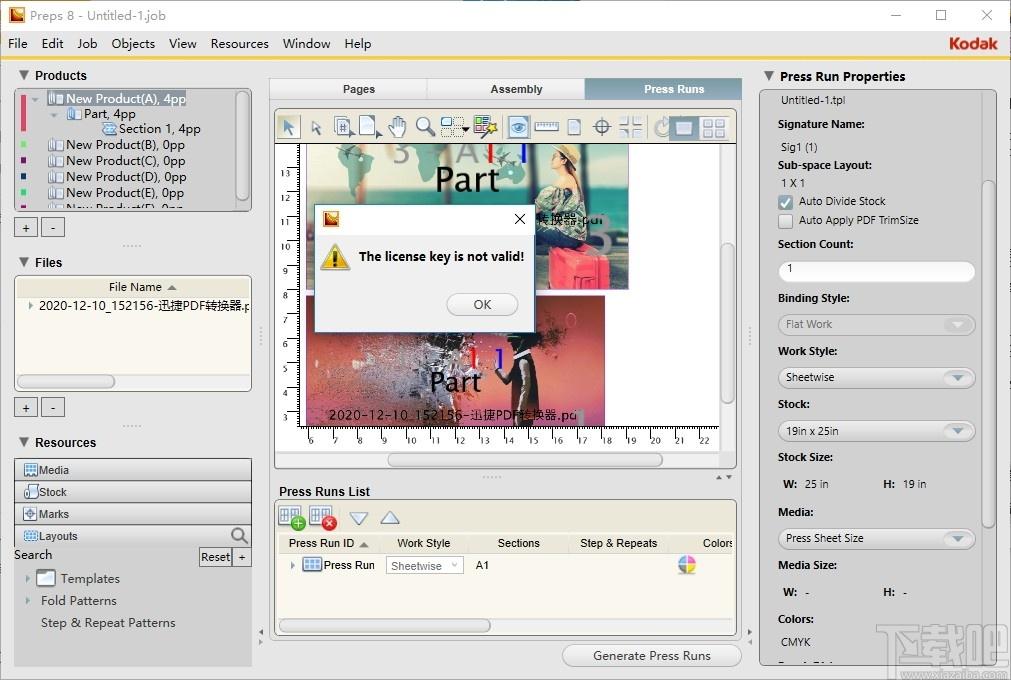
Task: Click the search magnifier in Resources
Action: click(x=240, y=536)
